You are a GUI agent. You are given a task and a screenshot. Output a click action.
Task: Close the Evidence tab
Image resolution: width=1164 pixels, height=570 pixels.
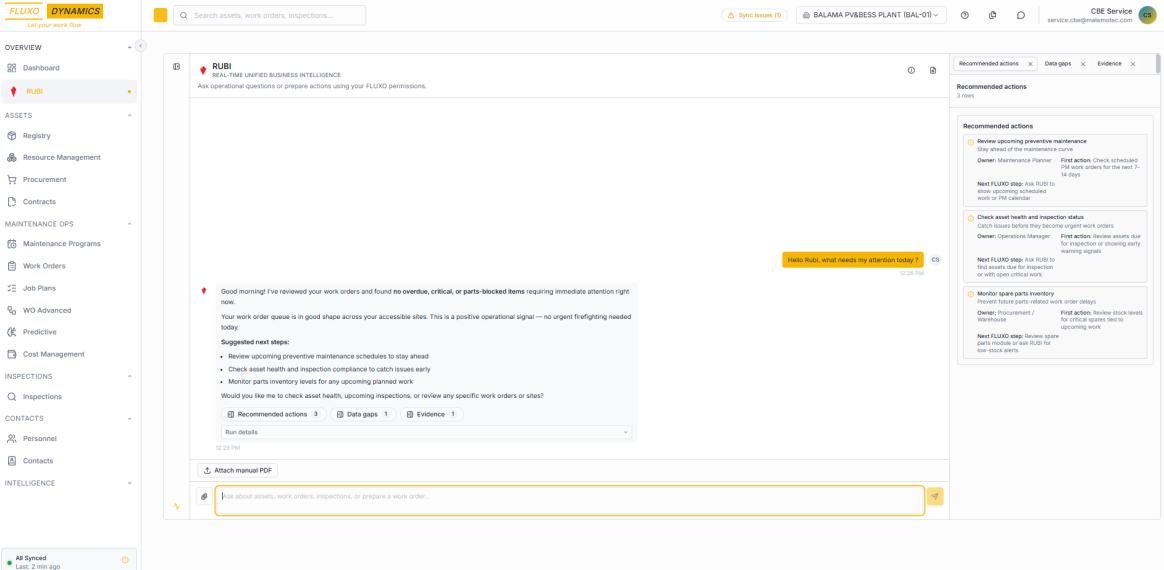(1133, 65)
